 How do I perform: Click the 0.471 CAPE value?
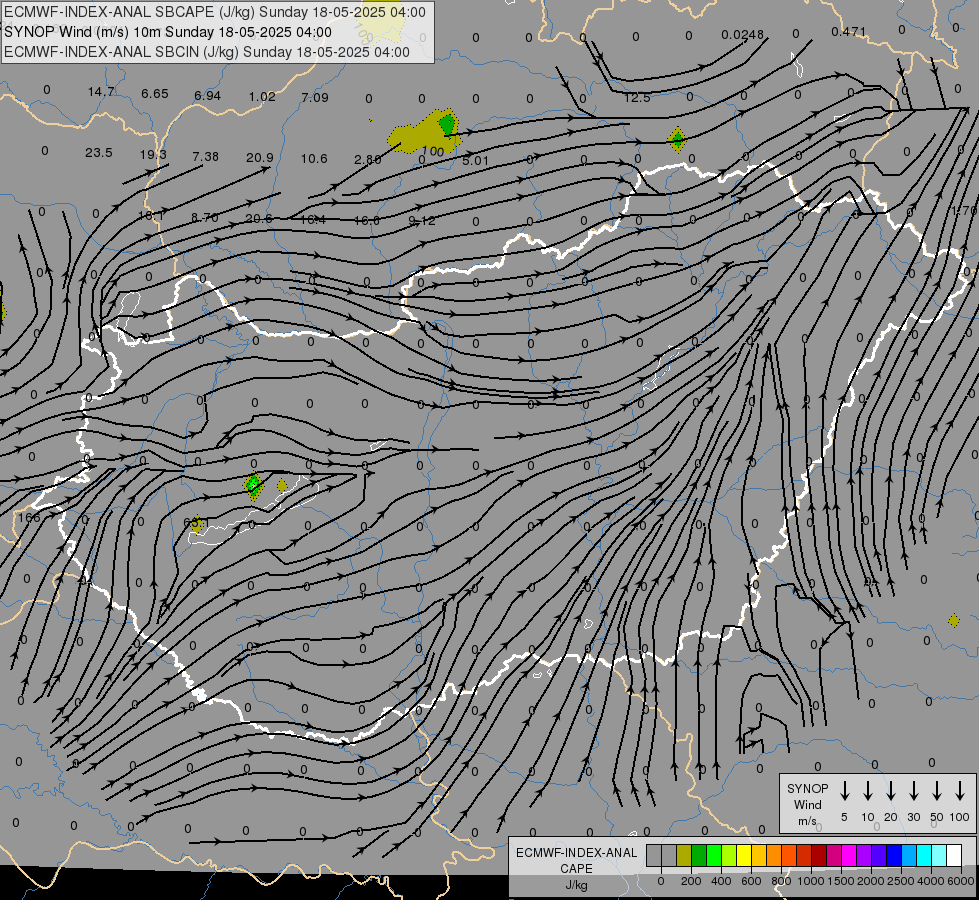click(849, 31)
